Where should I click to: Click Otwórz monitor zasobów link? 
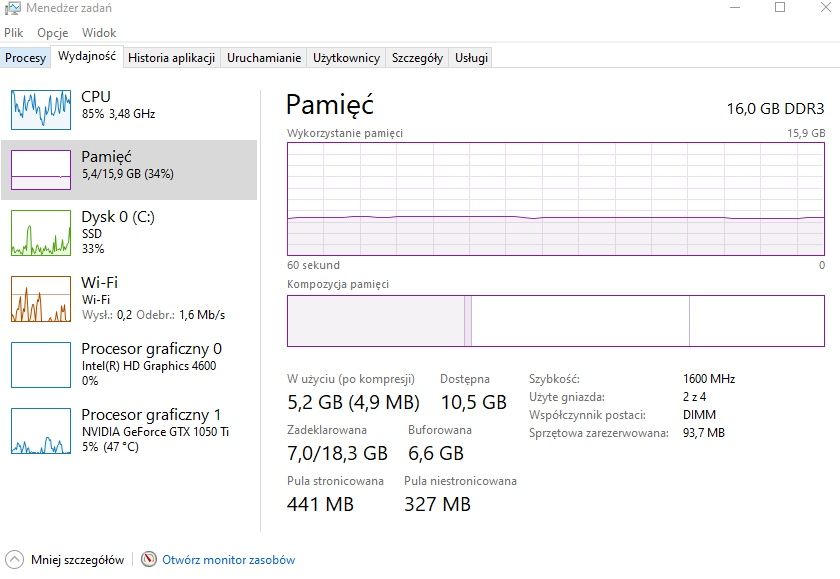[229, 560]
